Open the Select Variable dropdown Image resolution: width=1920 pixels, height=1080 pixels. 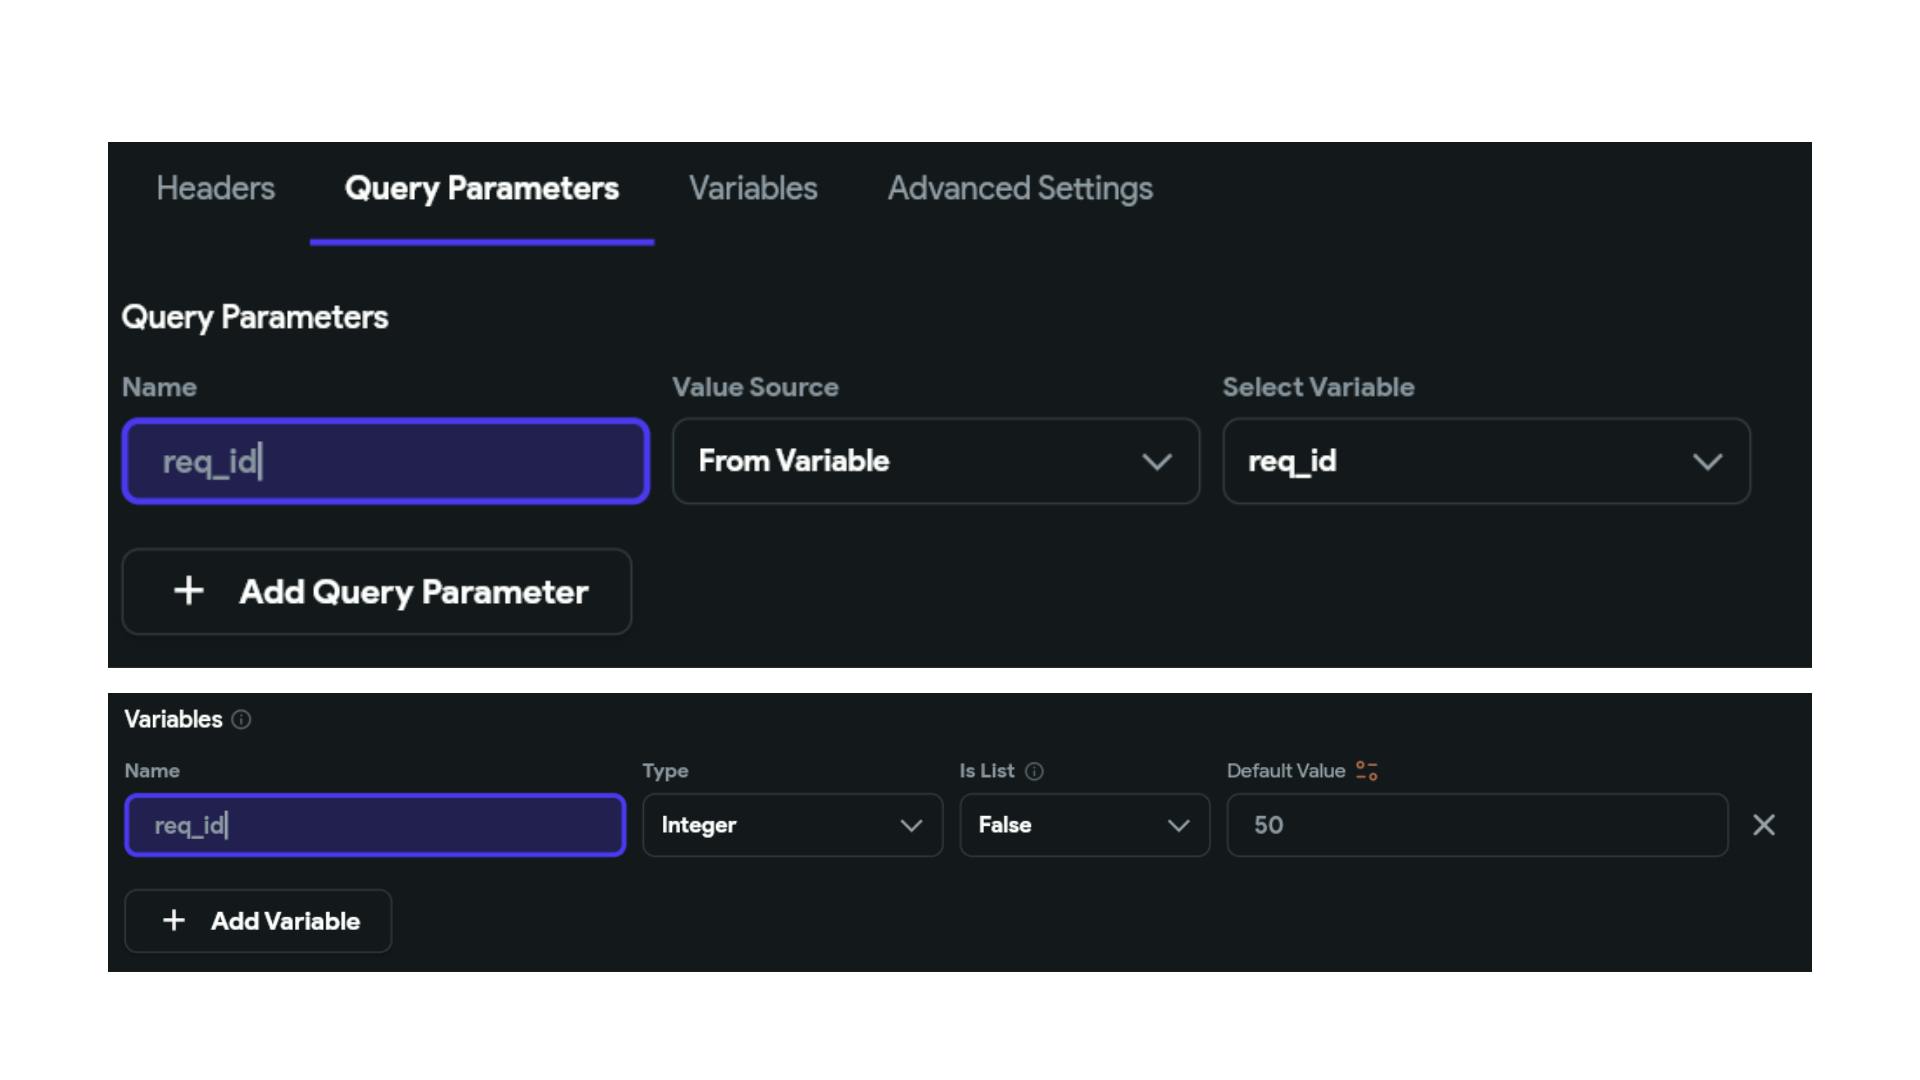point(1486,461)
